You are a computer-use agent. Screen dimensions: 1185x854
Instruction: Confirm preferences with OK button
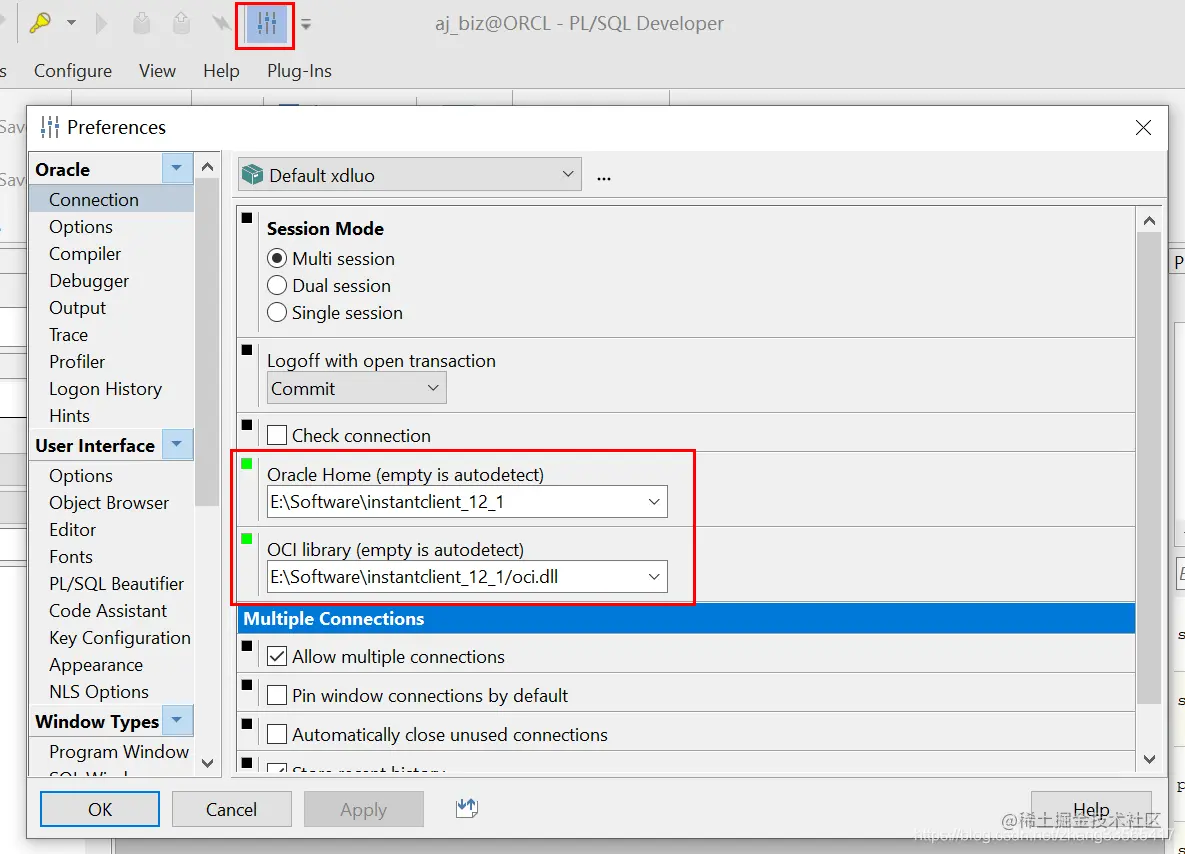(x=100, y=809)
